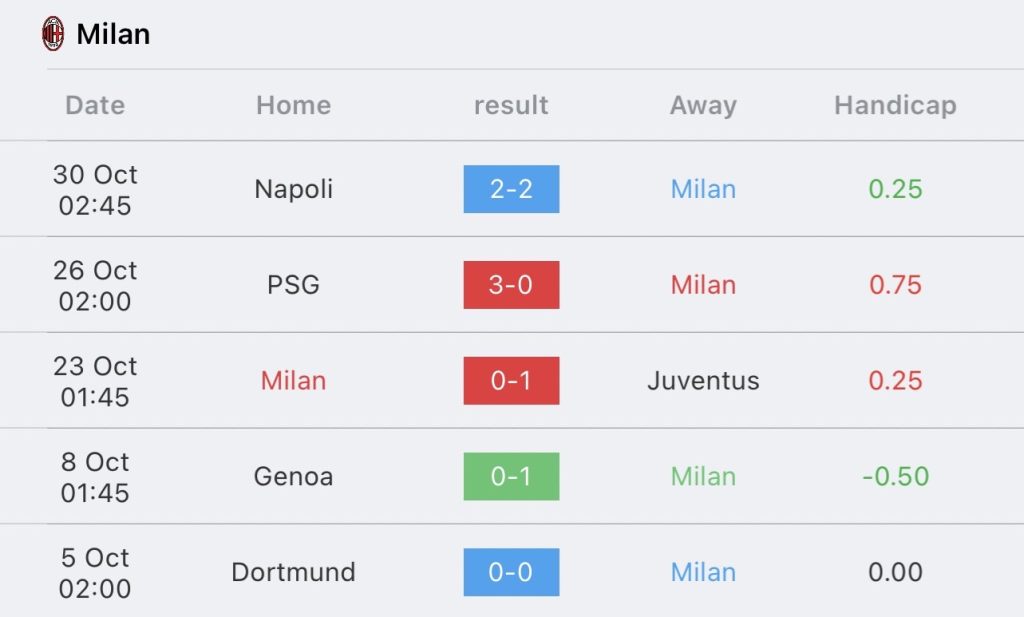1024x617 pixels.
Task: Select Genoa home team
Action: [293, 477]
